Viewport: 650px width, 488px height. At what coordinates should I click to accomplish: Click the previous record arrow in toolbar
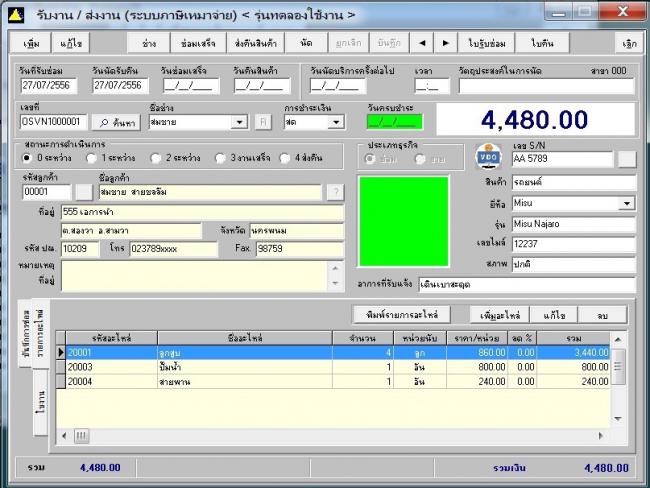click(x=421, y=44)
